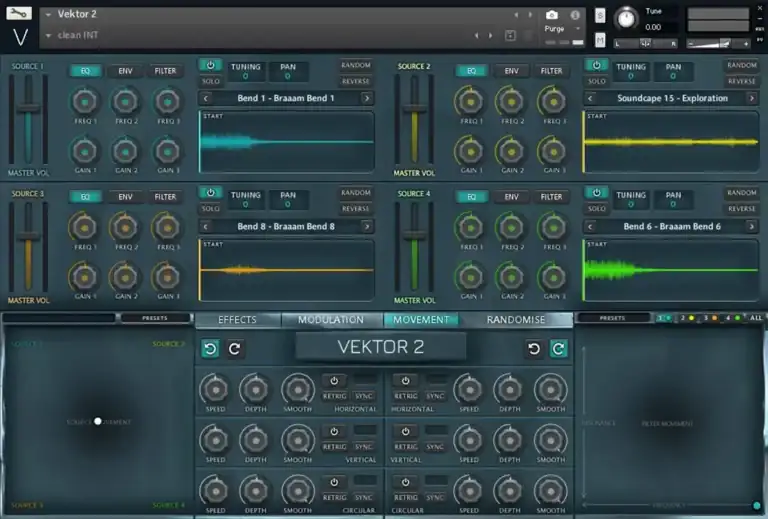This screenshot has height=519, width=768.
Task: Click the Tune knob in header
Action: pos(626,19)
